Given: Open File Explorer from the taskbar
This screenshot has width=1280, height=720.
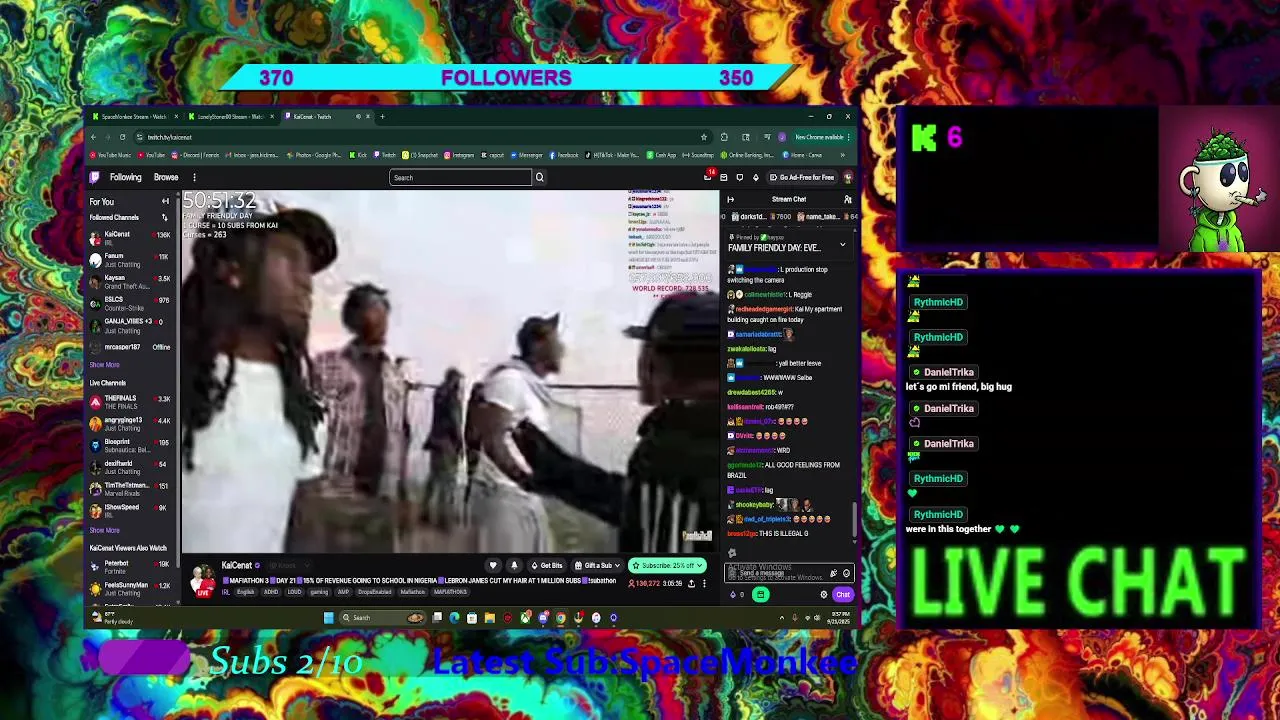Looking at the screenshot, I should (489, 618).
